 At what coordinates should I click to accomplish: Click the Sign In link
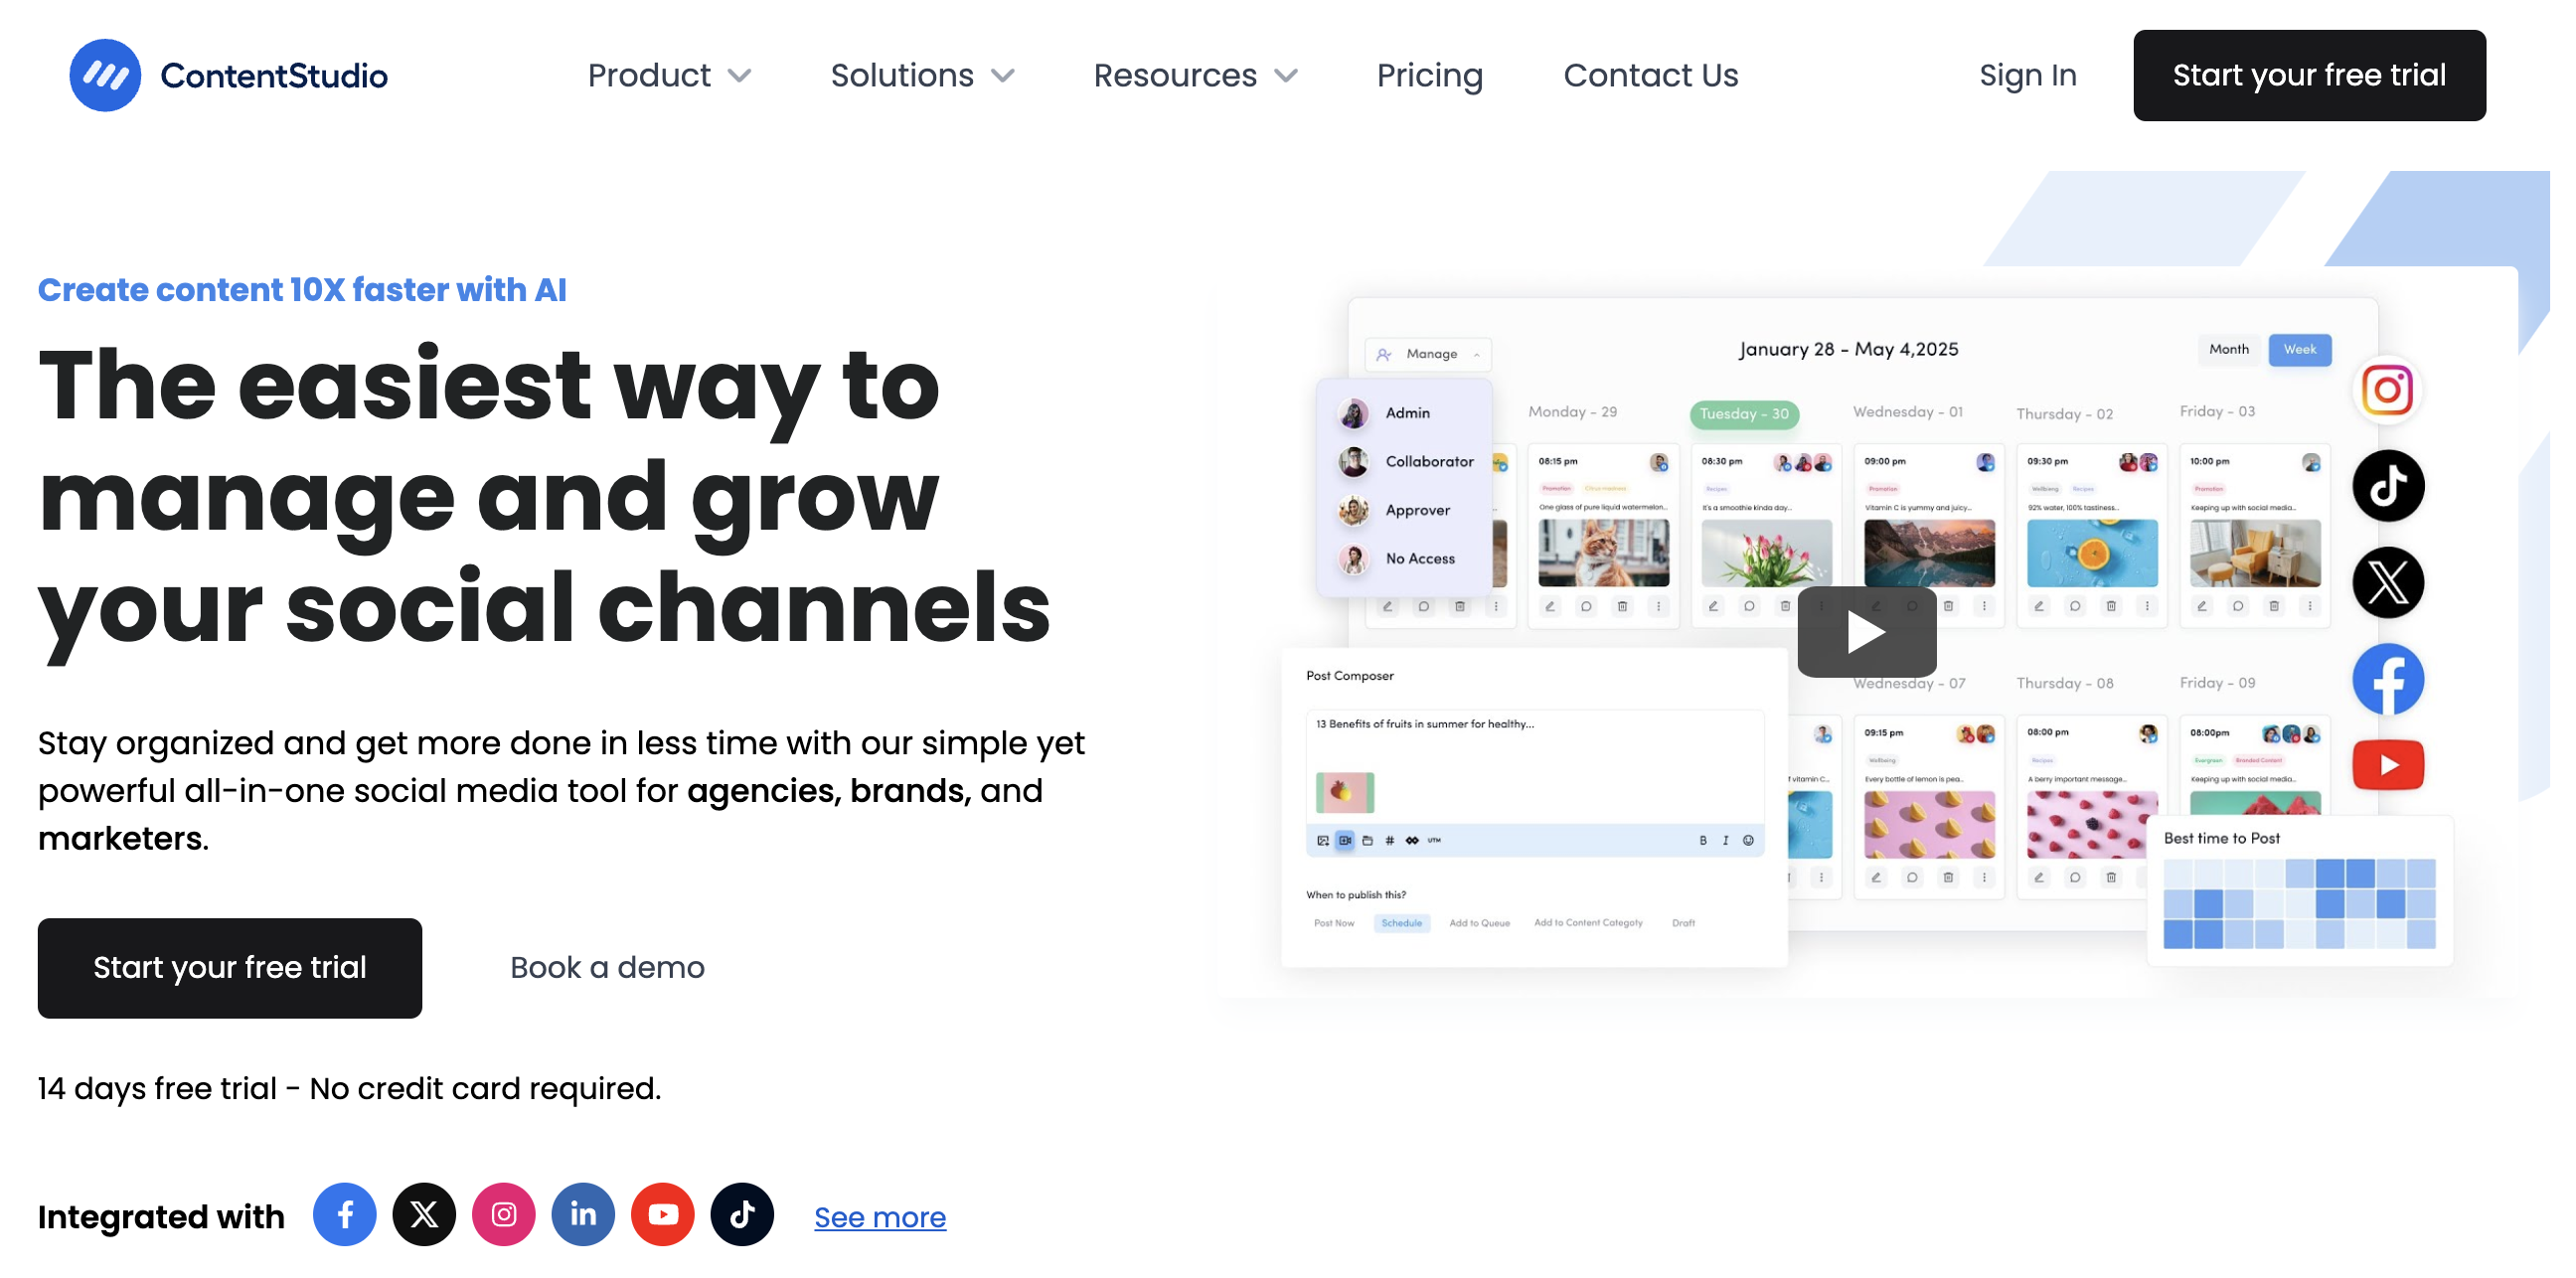tap(2027, 75)
